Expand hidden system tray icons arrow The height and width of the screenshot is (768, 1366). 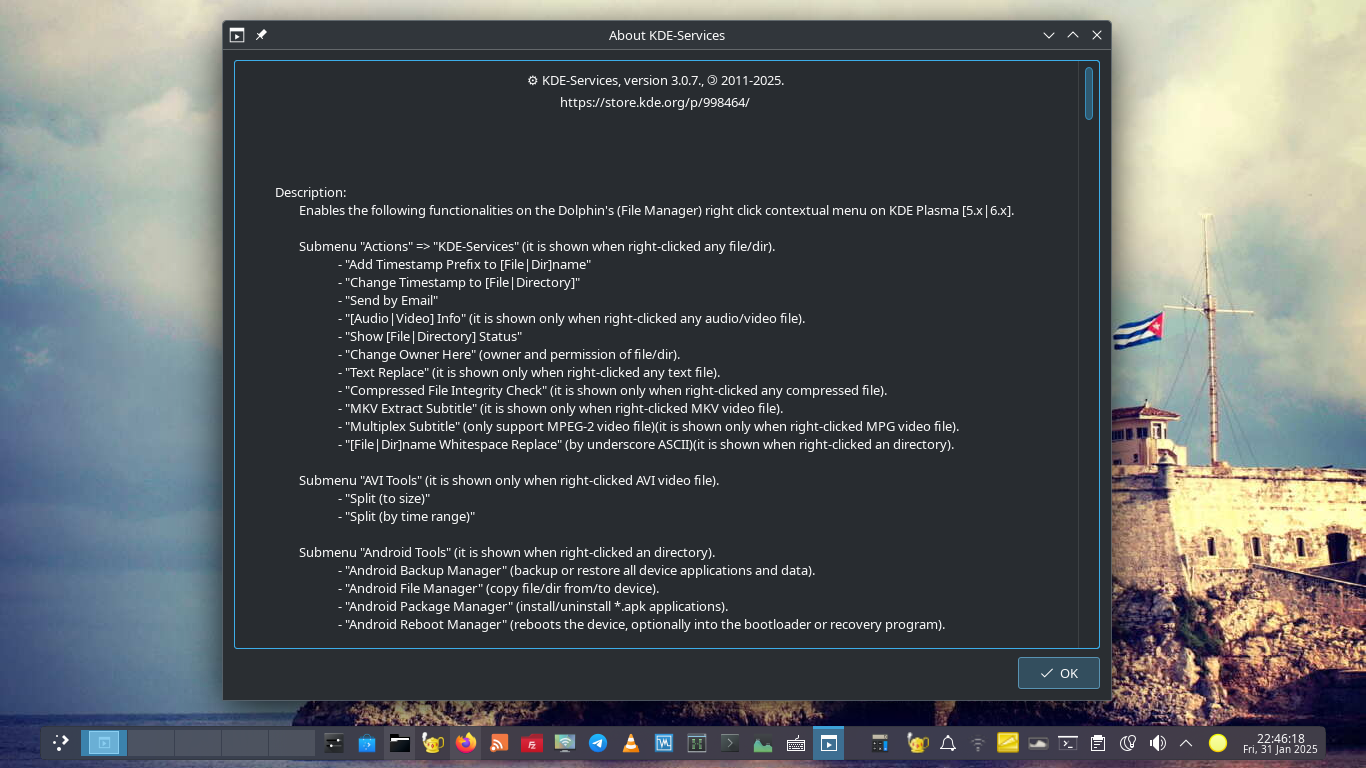(x=1186, y=743)
